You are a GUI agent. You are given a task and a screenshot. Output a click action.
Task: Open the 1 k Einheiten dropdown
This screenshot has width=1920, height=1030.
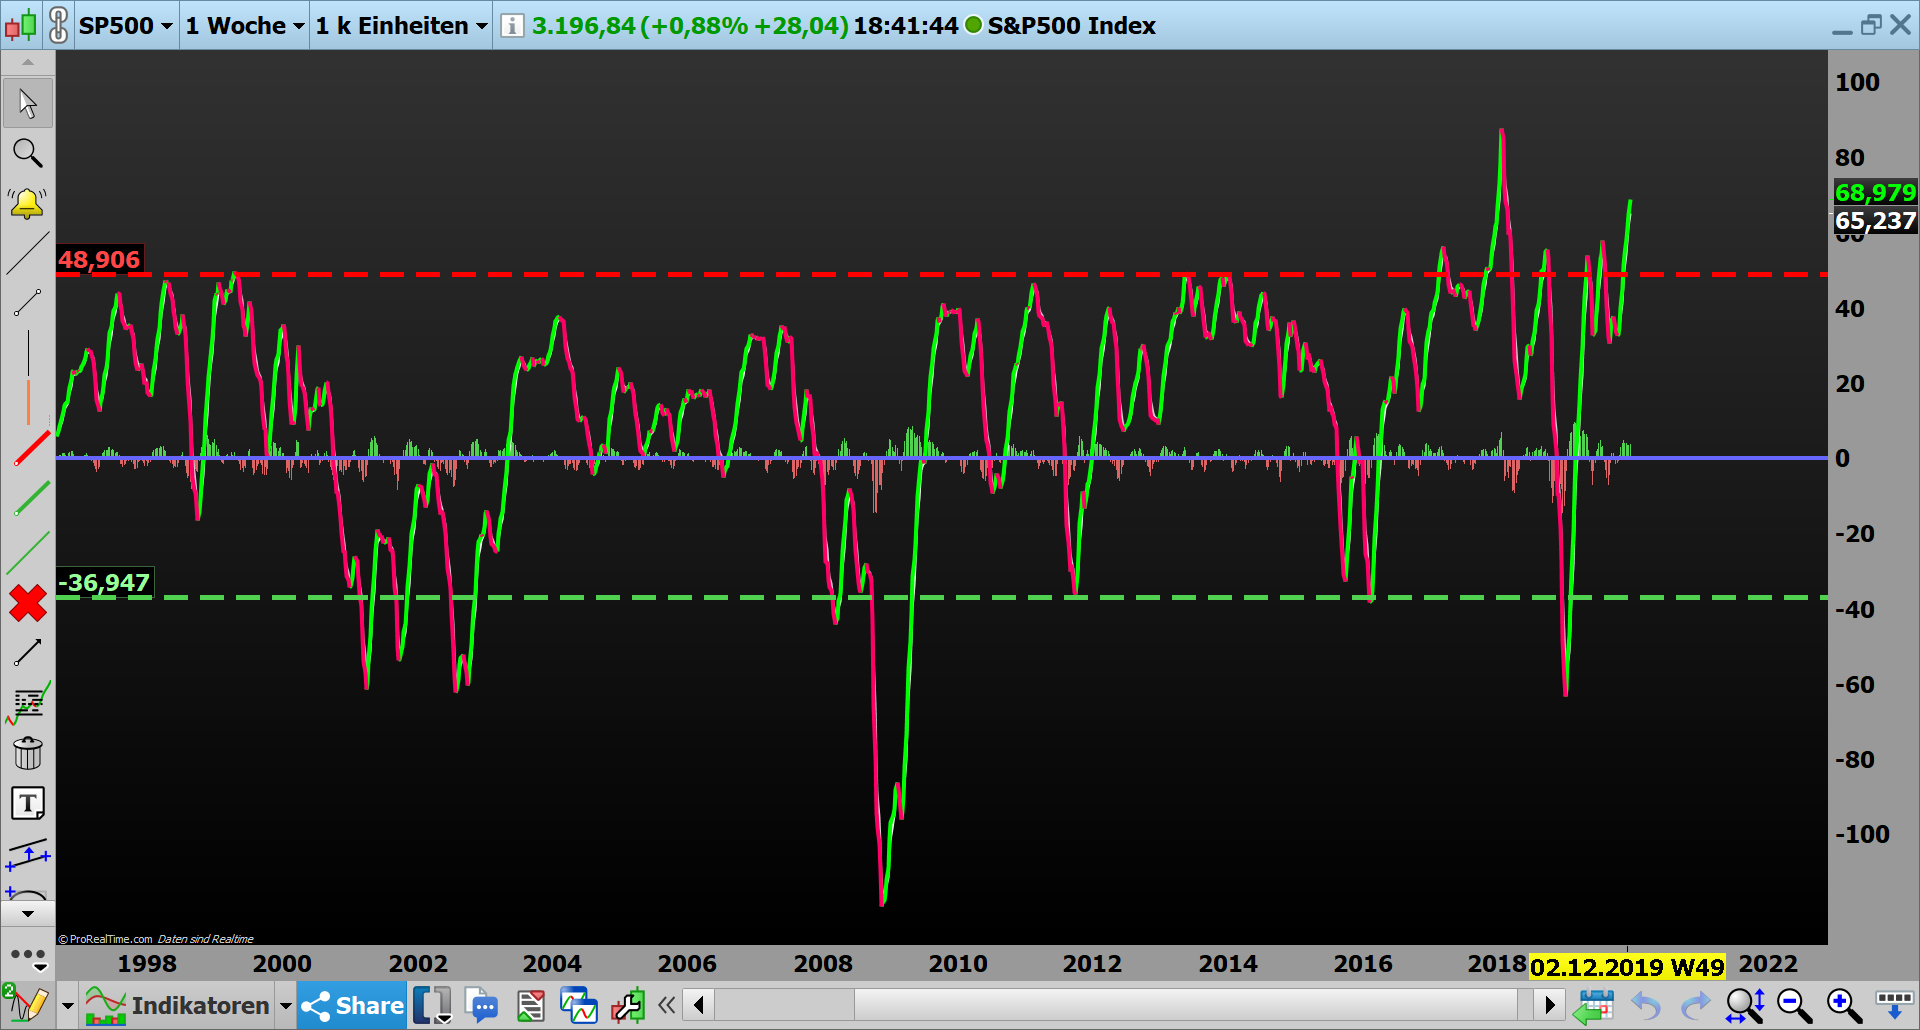tap(401, 25)
